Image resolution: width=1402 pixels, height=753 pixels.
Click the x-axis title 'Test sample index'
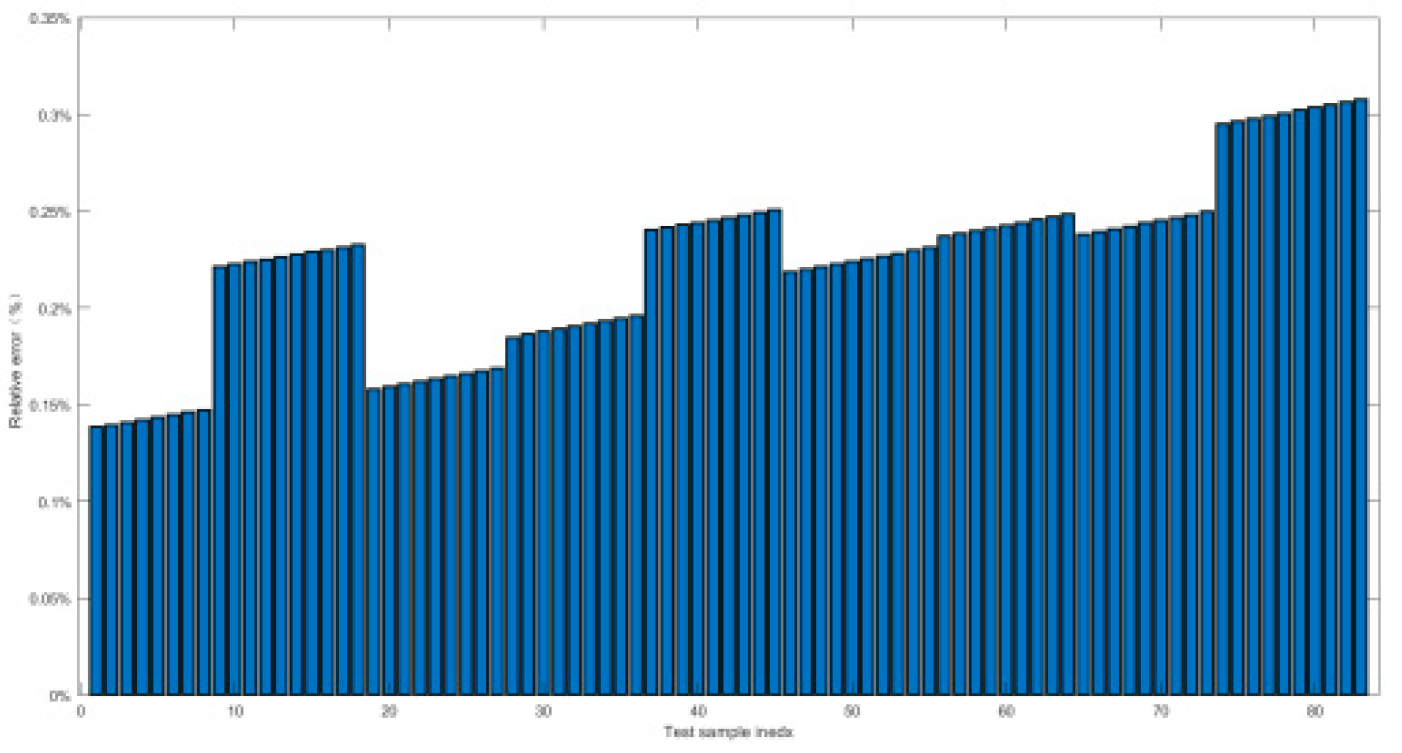coord(728,733)
